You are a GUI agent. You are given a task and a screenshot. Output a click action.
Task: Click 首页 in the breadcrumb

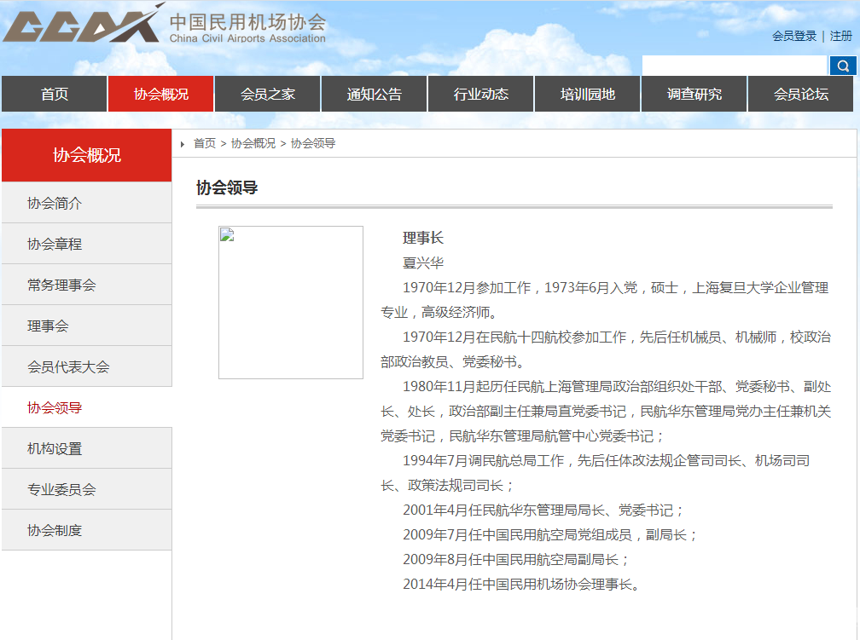click(x=205, y=144)
